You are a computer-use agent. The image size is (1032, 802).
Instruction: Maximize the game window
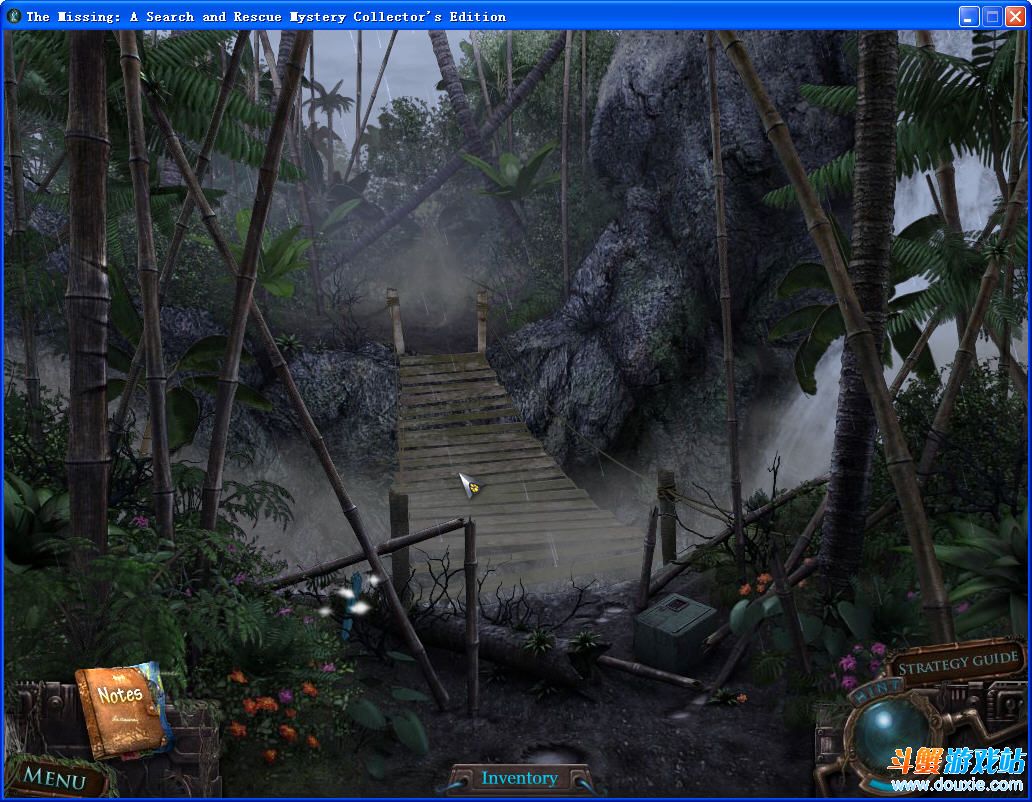tap(992, 16)
